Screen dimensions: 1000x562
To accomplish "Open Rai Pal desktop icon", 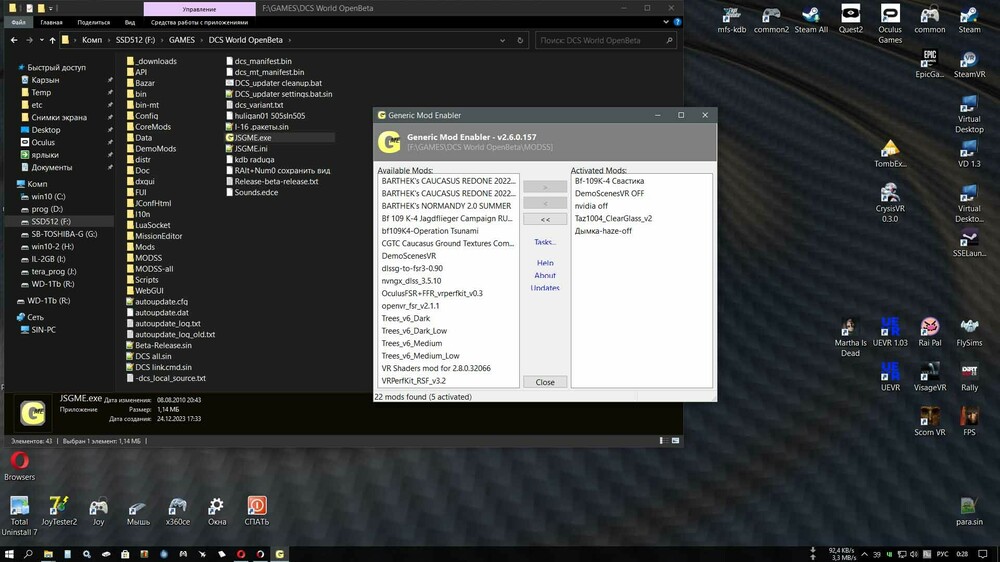I will (x=929, y=332).
